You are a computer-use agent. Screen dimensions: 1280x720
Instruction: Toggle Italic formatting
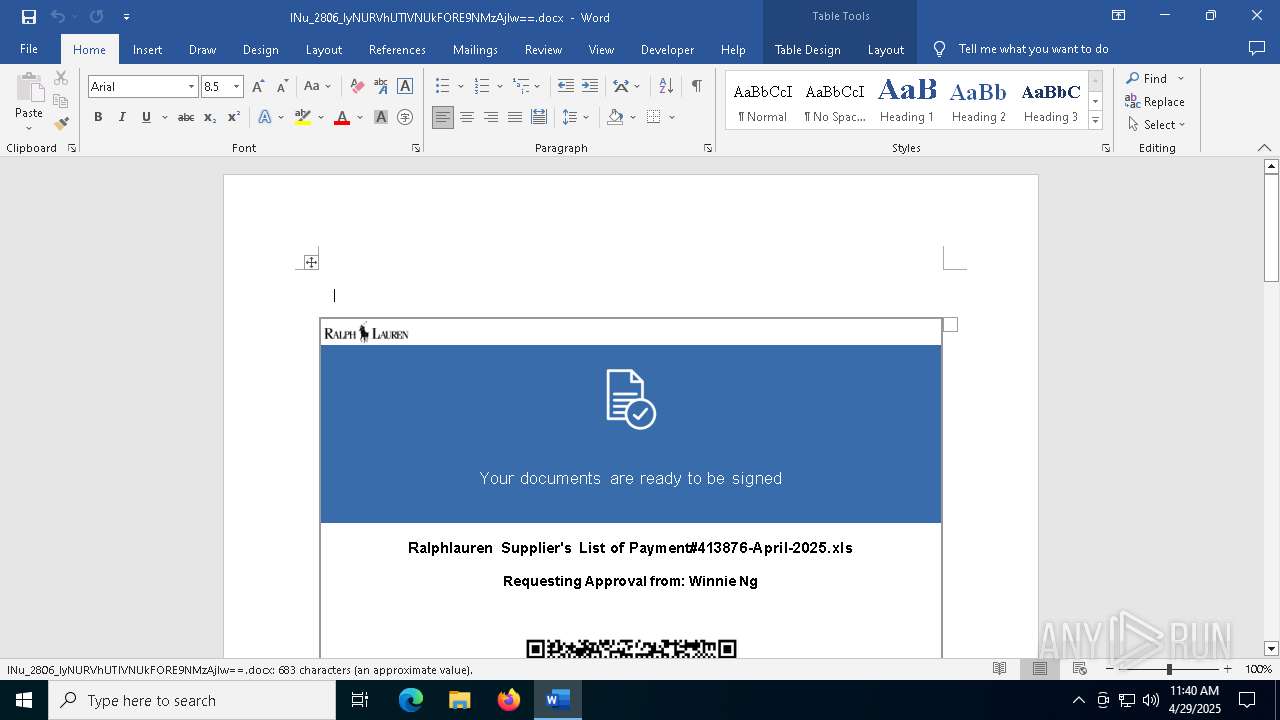122,117
